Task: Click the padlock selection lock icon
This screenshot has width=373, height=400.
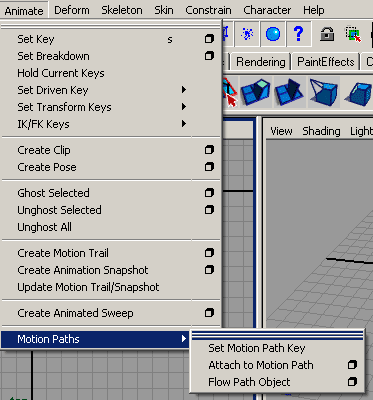Action: (x=327, y=34)
